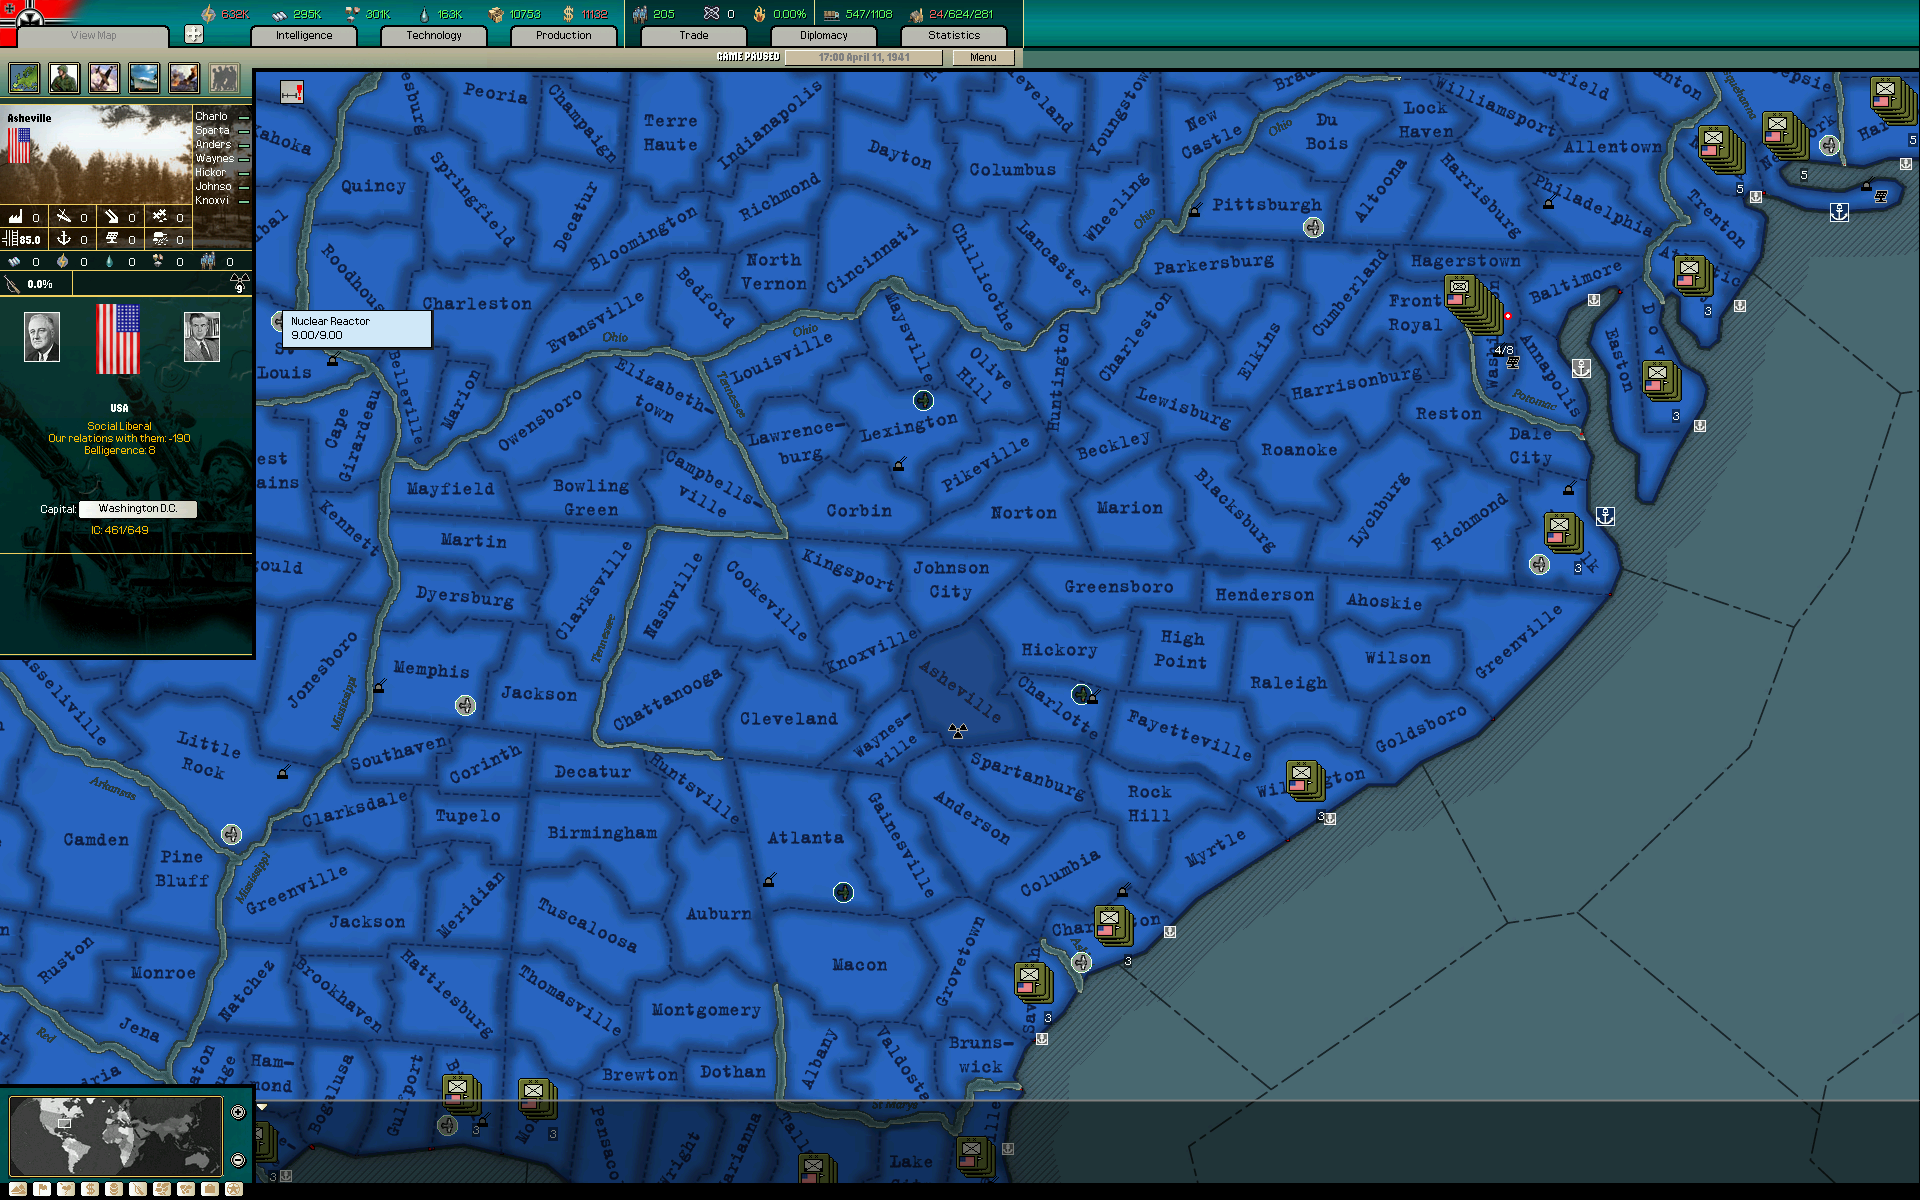Click the radiation icon showing 9
Screen dimensions: 1920x1200
239,284
